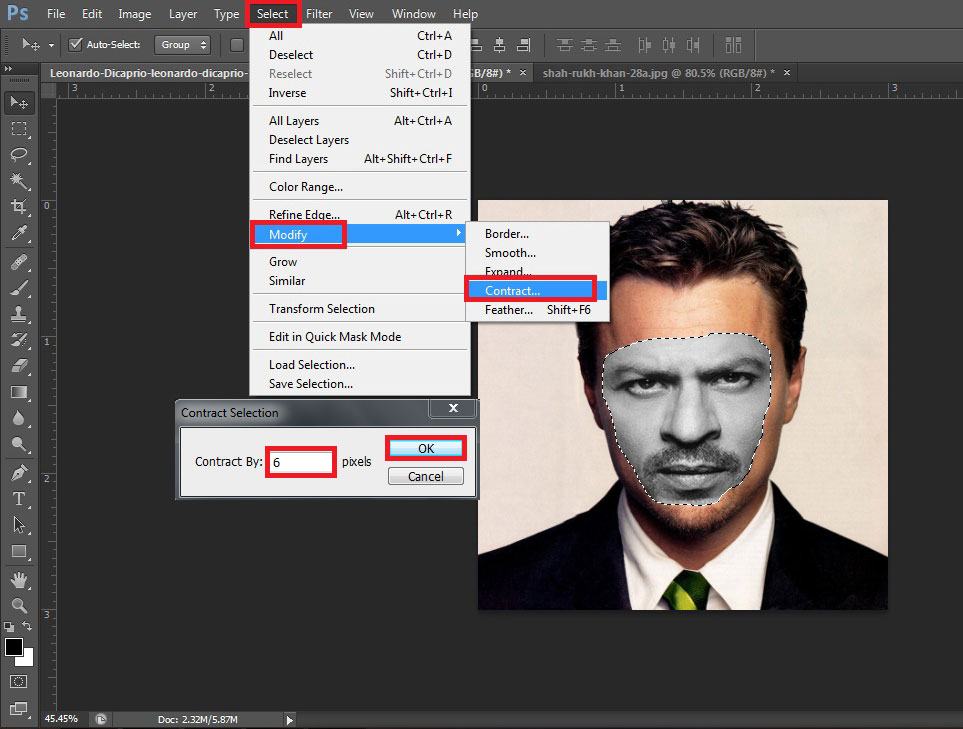Viewport: 963px width, 729px height.
Task: Select the History Brush tool
Action: click(x=19, y=340)
